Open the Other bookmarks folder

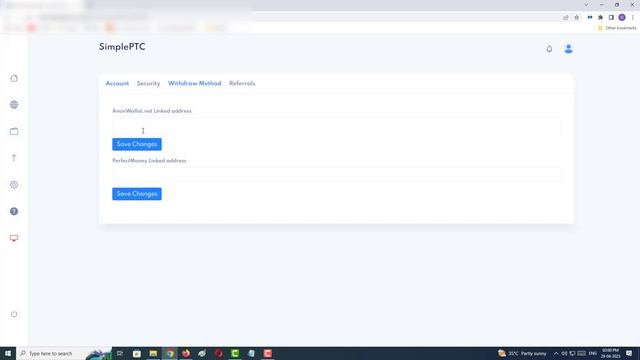coord(617,28)
